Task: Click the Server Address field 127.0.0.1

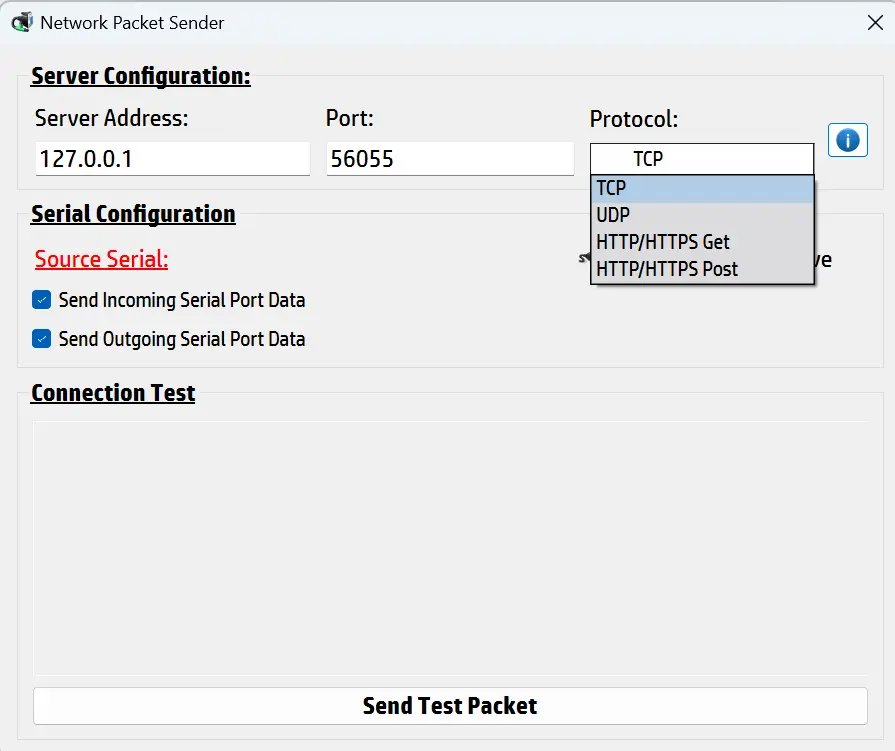Action: (172, 159)
